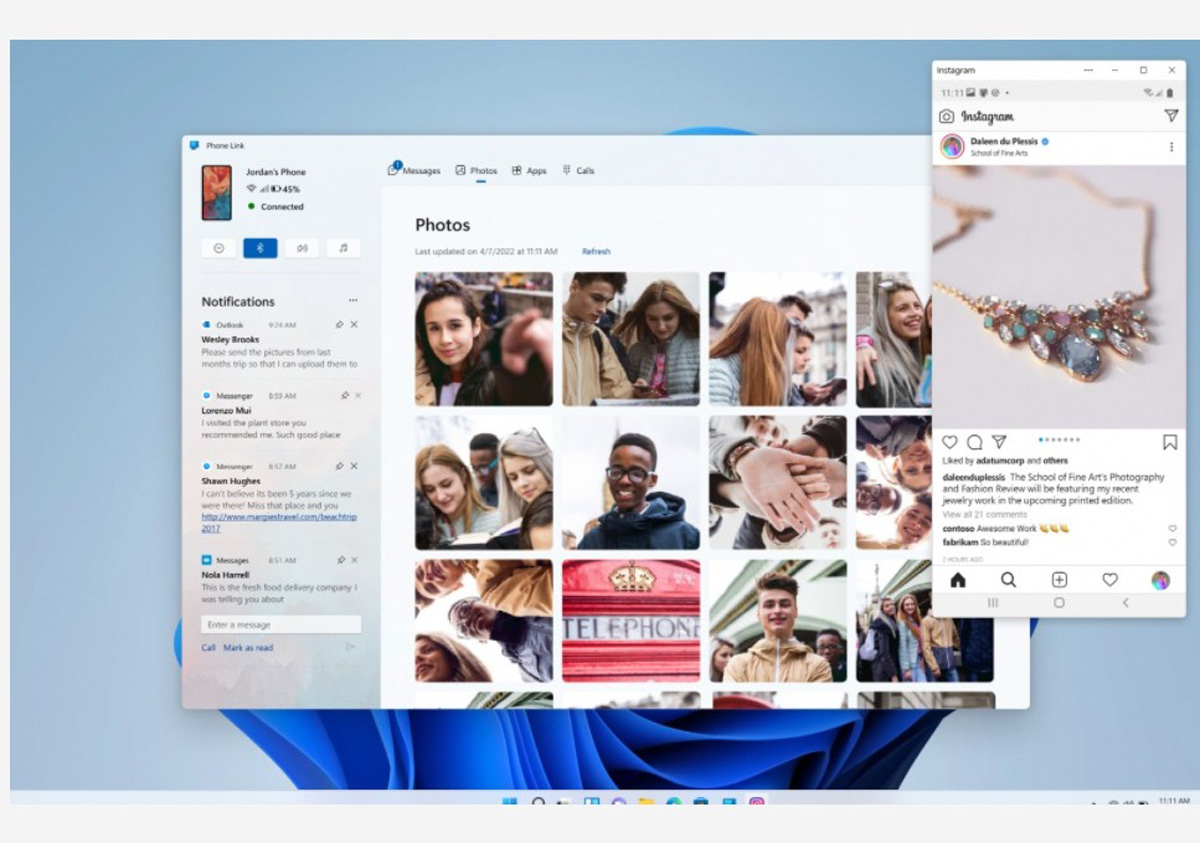
Task: Open Lorenzo Mui notification message
Action: [271, 429]
